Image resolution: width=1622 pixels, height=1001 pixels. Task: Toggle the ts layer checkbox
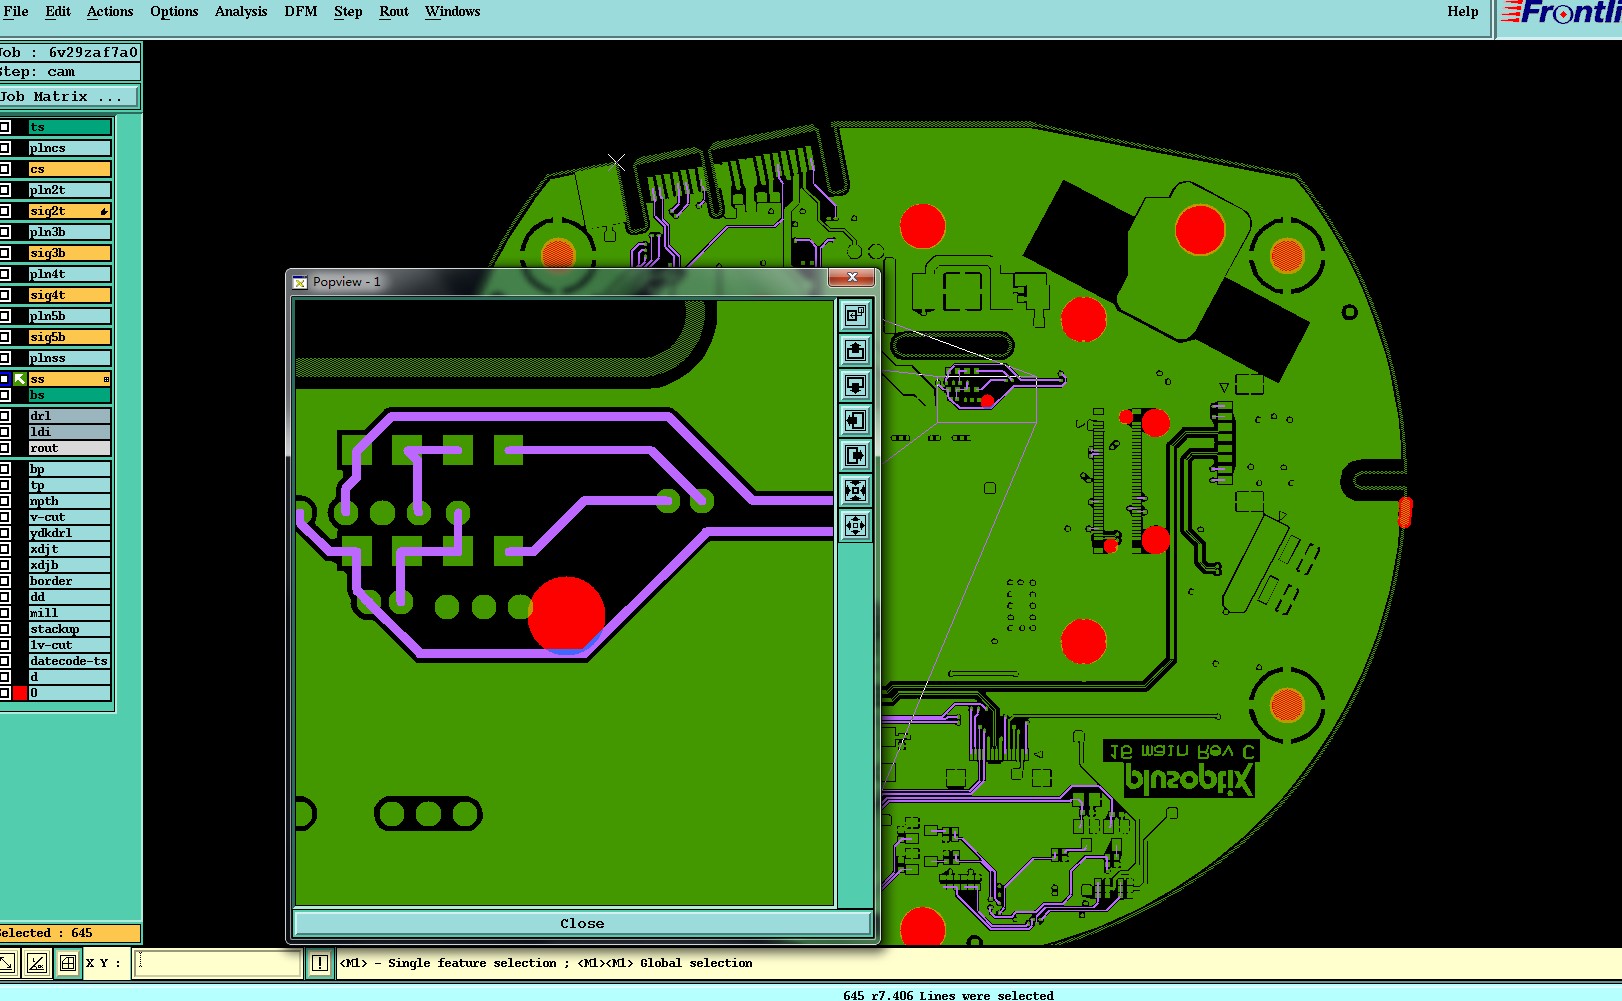5,127
